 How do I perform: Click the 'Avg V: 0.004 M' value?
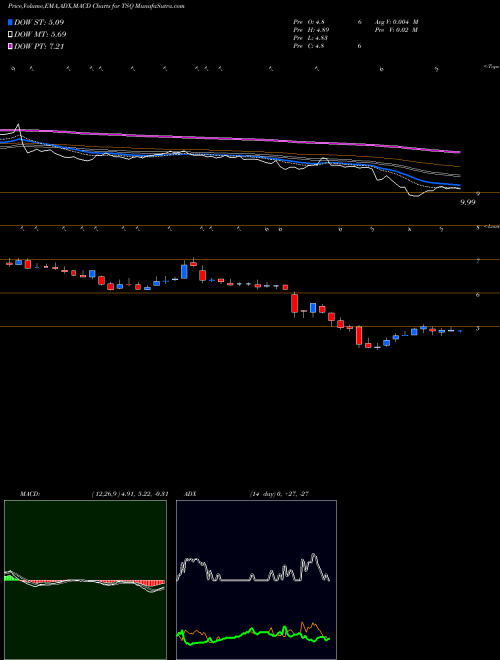click(x=396, y=22)
